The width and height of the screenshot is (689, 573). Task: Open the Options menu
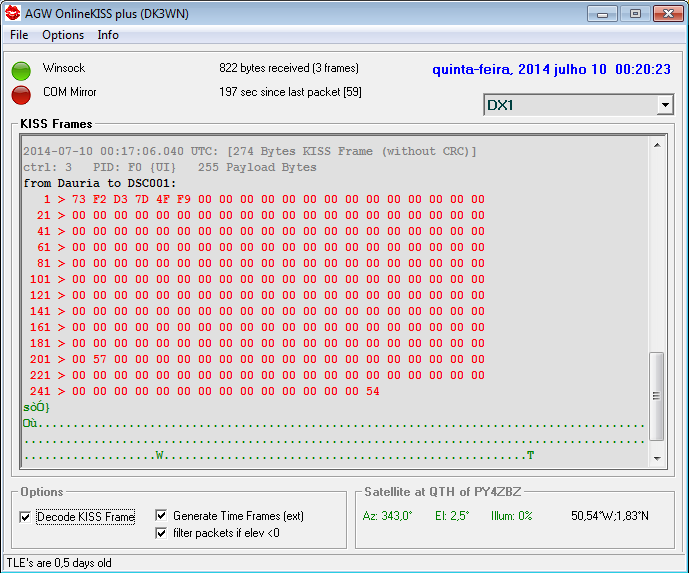[x=63, y=35]
